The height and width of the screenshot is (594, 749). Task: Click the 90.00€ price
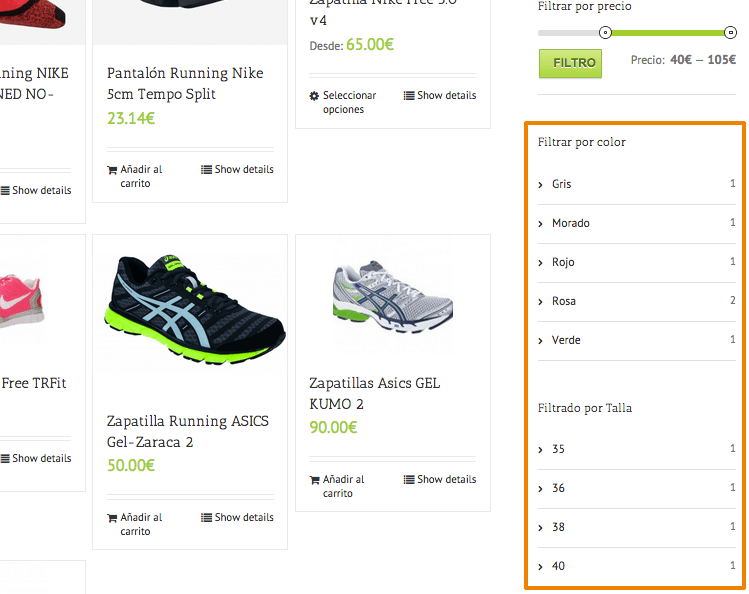[333, 427]
